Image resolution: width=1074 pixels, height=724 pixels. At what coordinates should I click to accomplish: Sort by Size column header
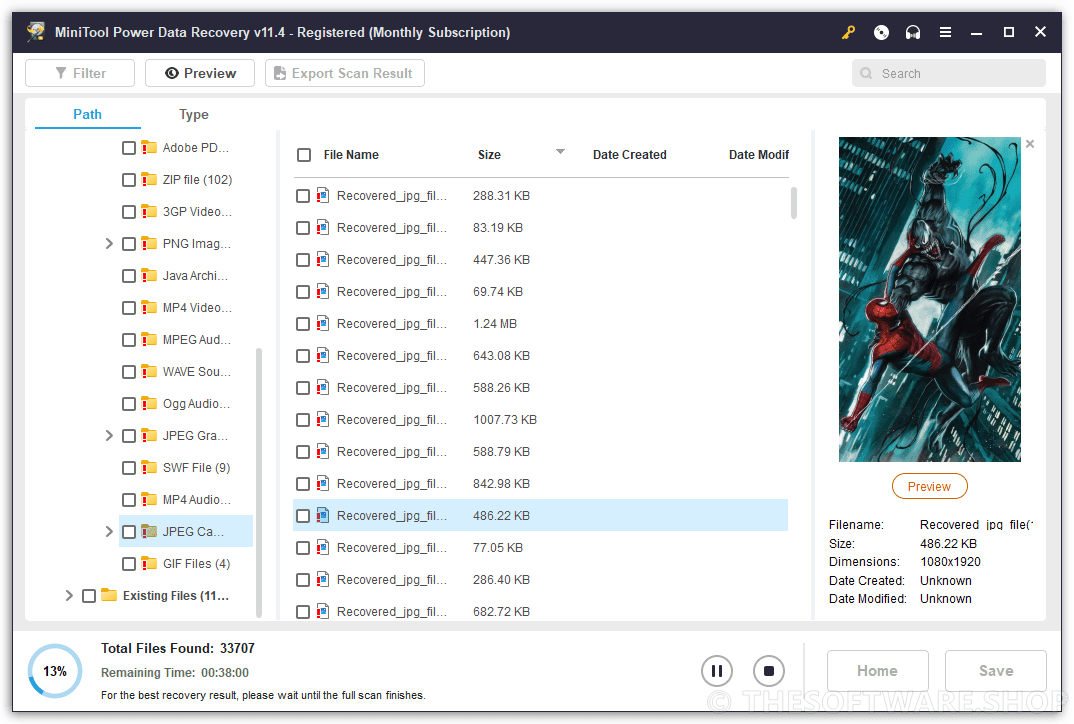tap(489, 155)
